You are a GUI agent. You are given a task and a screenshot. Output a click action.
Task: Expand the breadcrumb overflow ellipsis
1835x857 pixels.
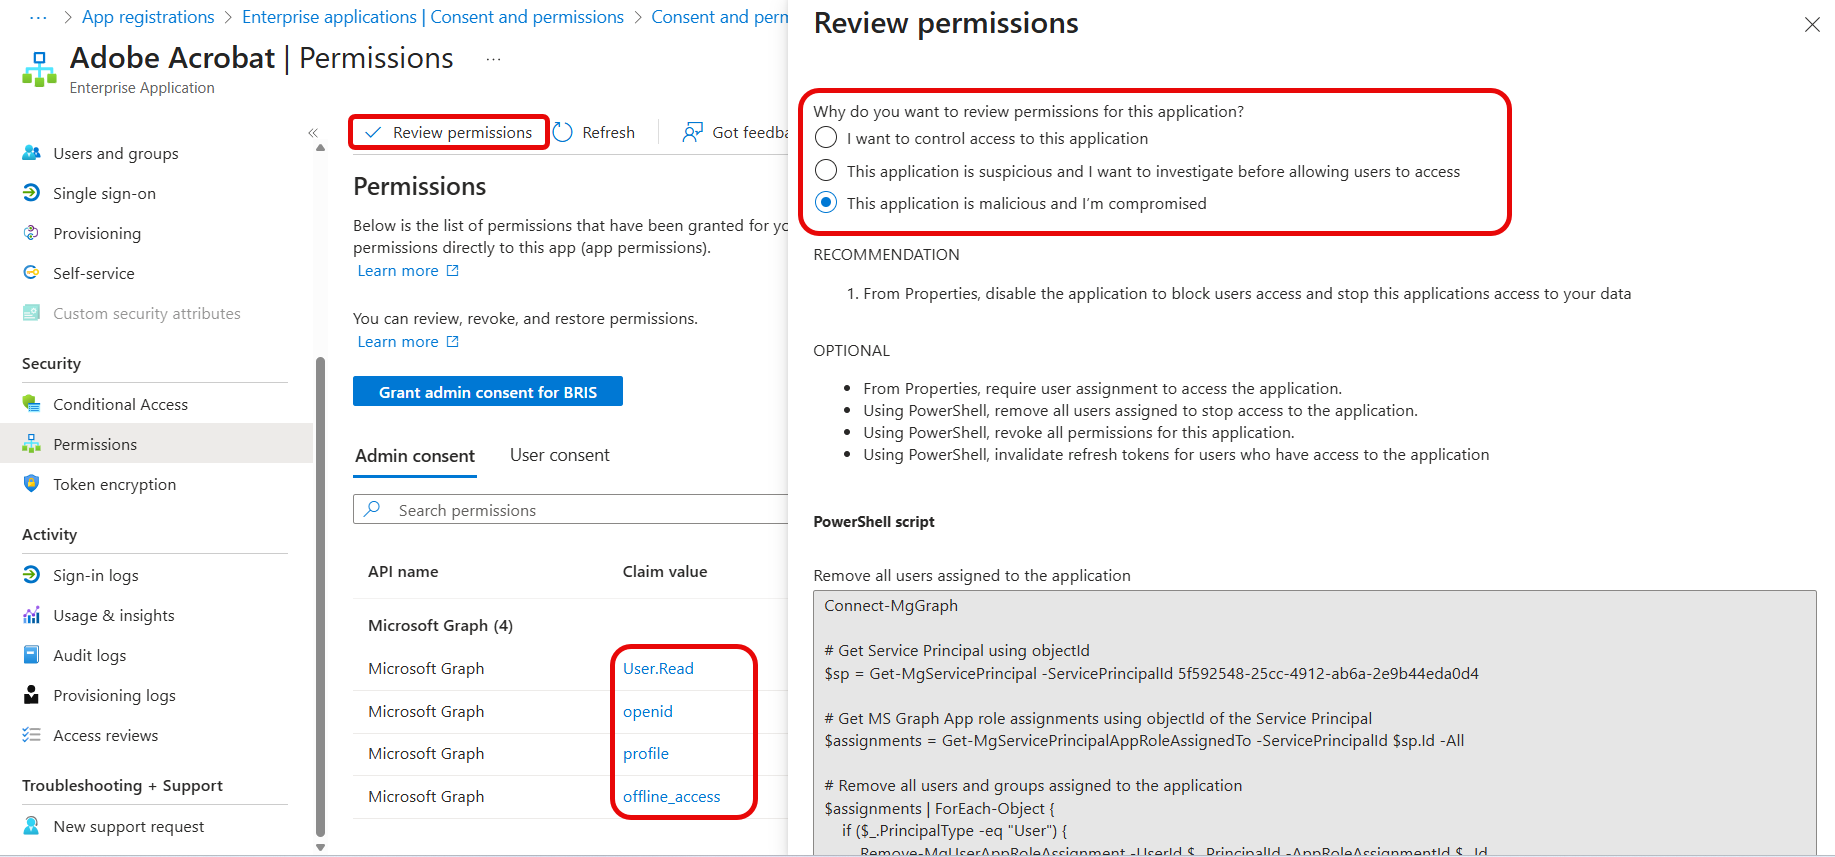(x=37, y=16)
